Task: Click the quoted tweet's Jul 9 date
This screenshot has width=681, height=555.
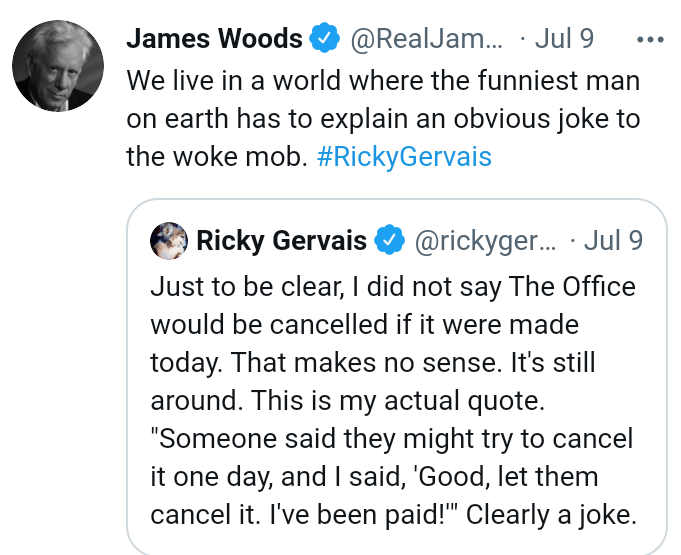Action: pyautogui.click(x=612, y=241)
